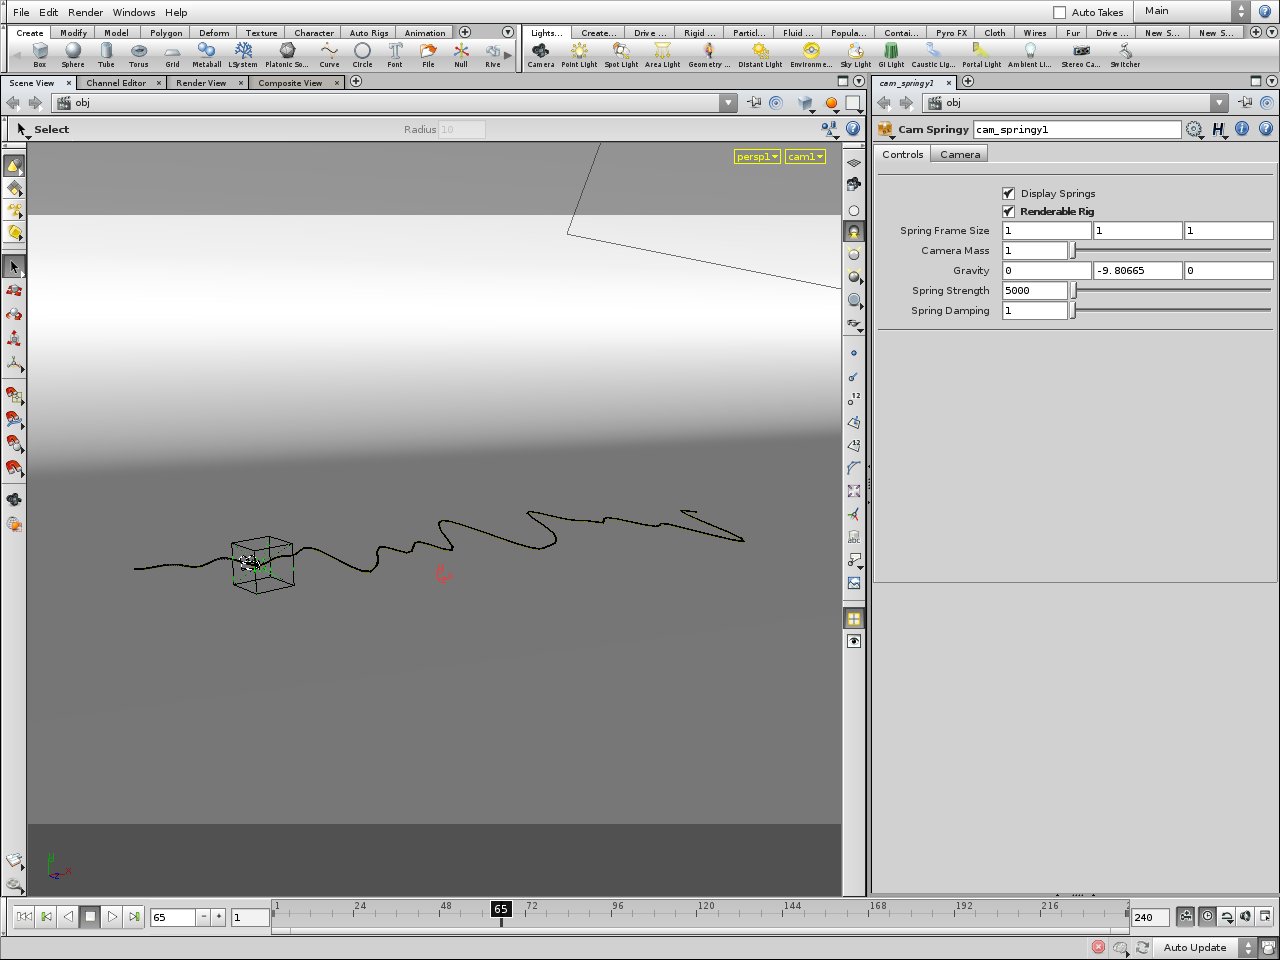Open the persp1 viewport dropdown
Viewport: 1280px width, 960px height.
(x=757, y=157)
